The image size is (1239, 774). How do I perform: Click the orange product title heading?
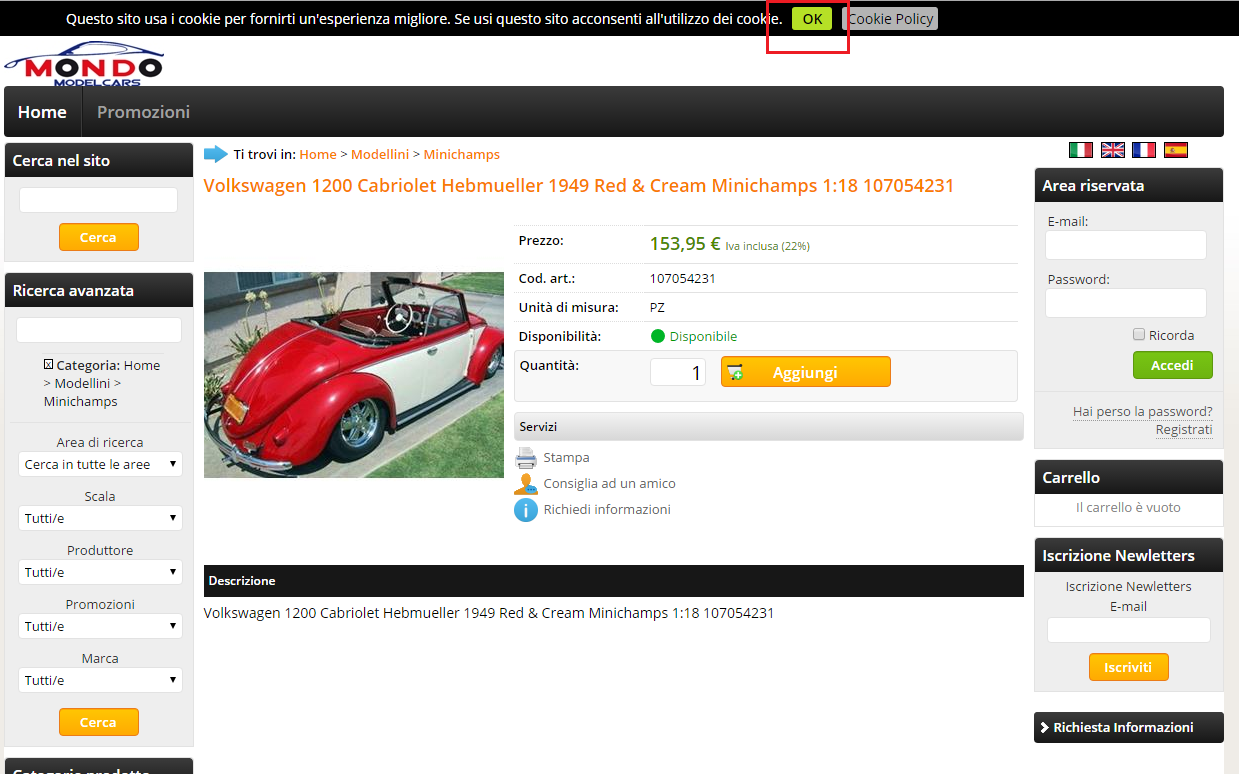click(579, 186)
